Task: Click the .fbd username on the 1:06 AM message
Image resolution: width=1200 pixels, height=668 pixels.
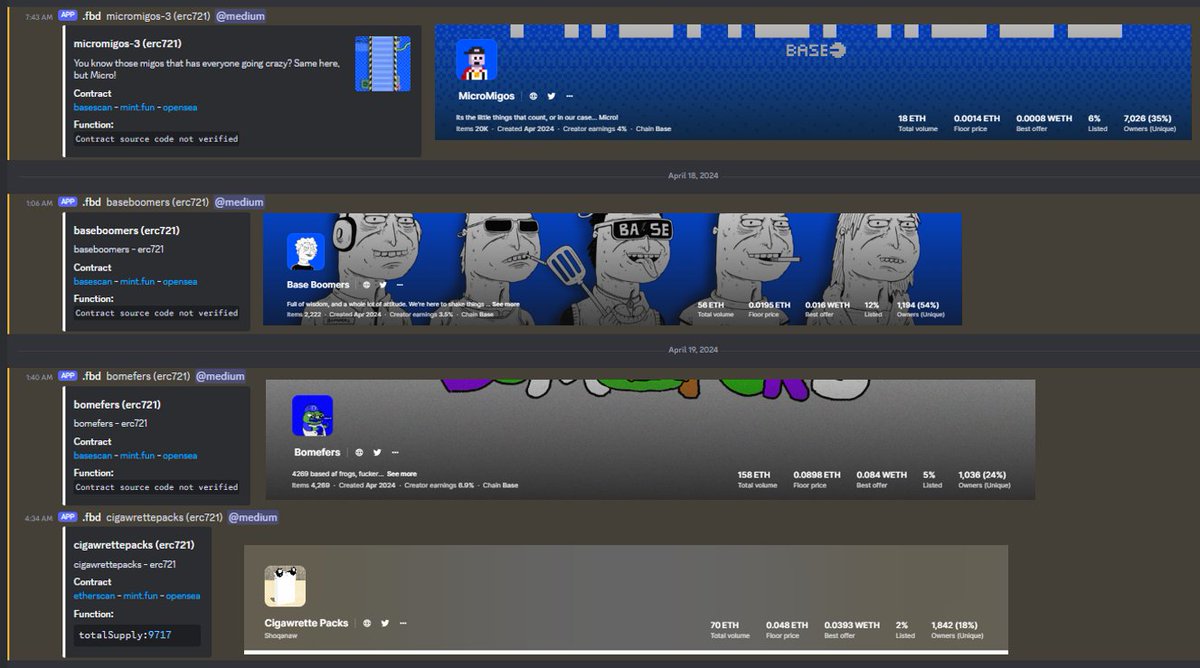Action: coord(91,201)
